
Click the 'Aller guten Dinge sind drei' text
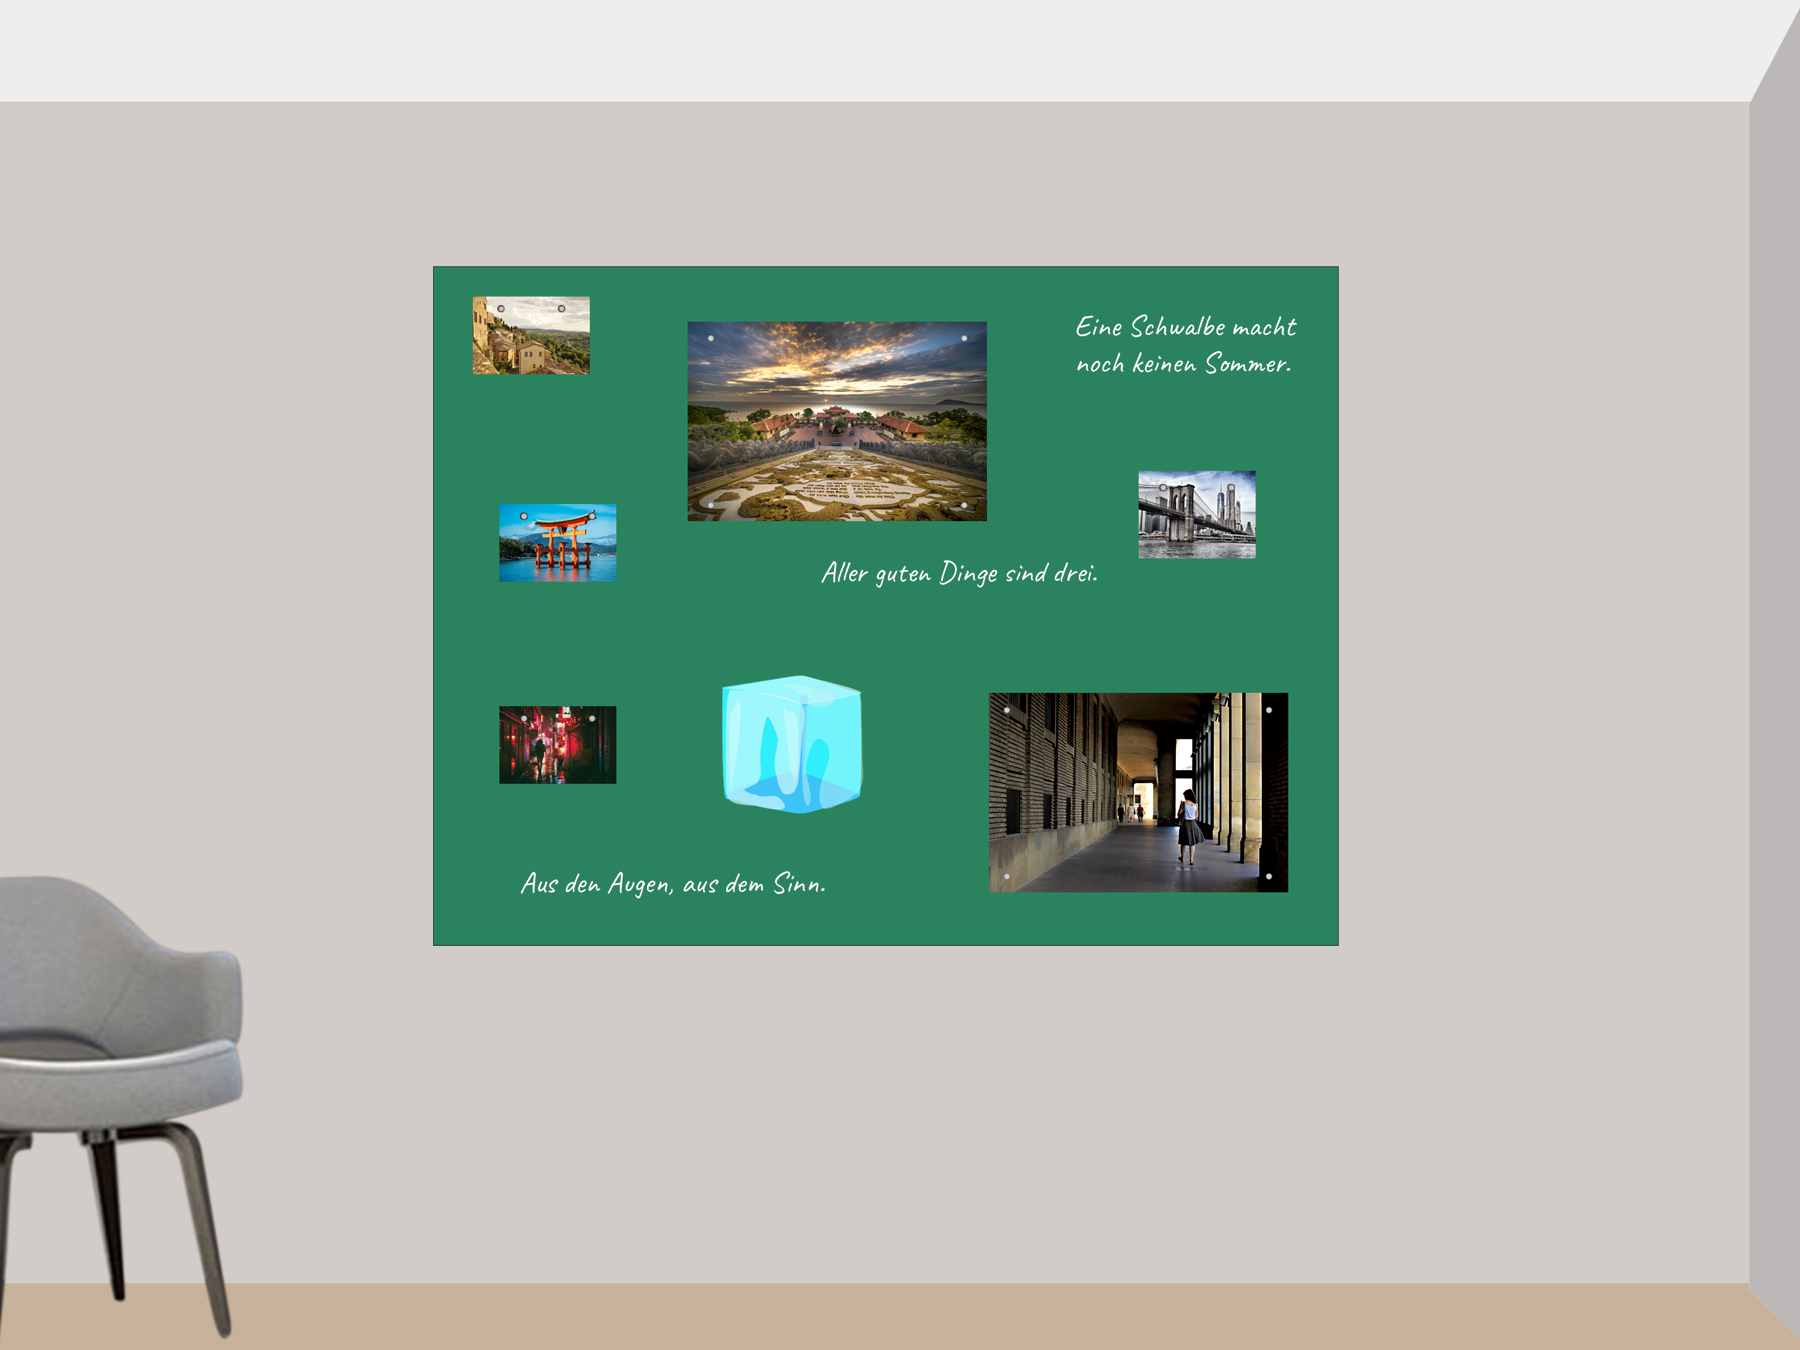[x=959, y=573]
